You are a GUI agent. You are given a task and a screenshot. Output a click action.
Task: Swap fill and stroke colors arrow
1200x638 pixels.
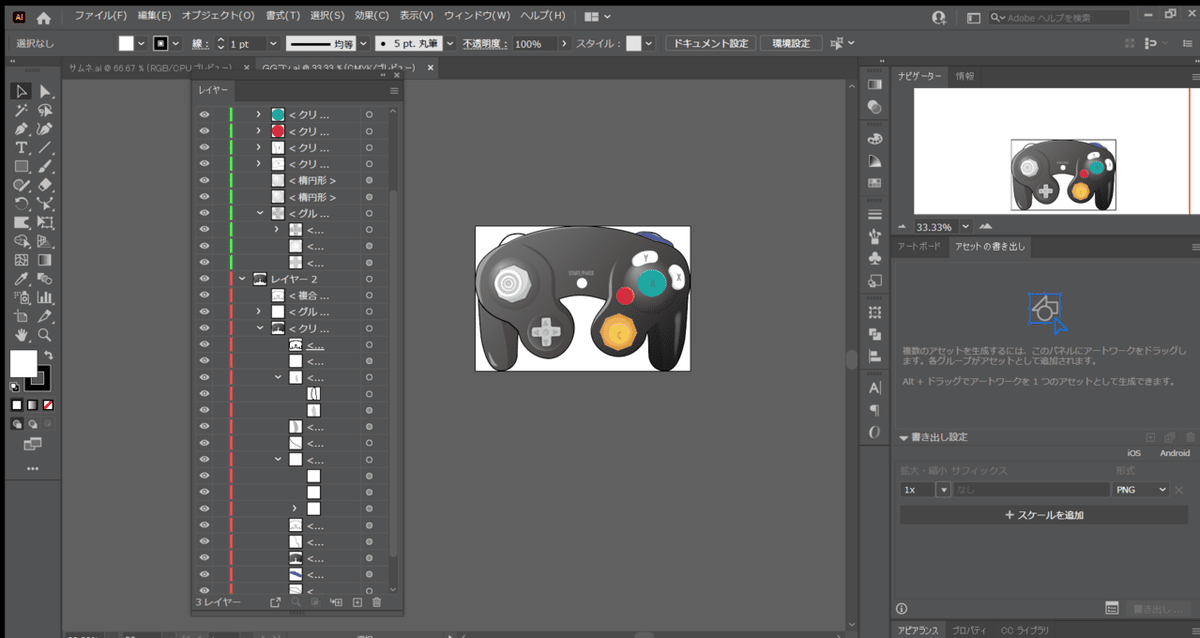(x=48, y=355)
